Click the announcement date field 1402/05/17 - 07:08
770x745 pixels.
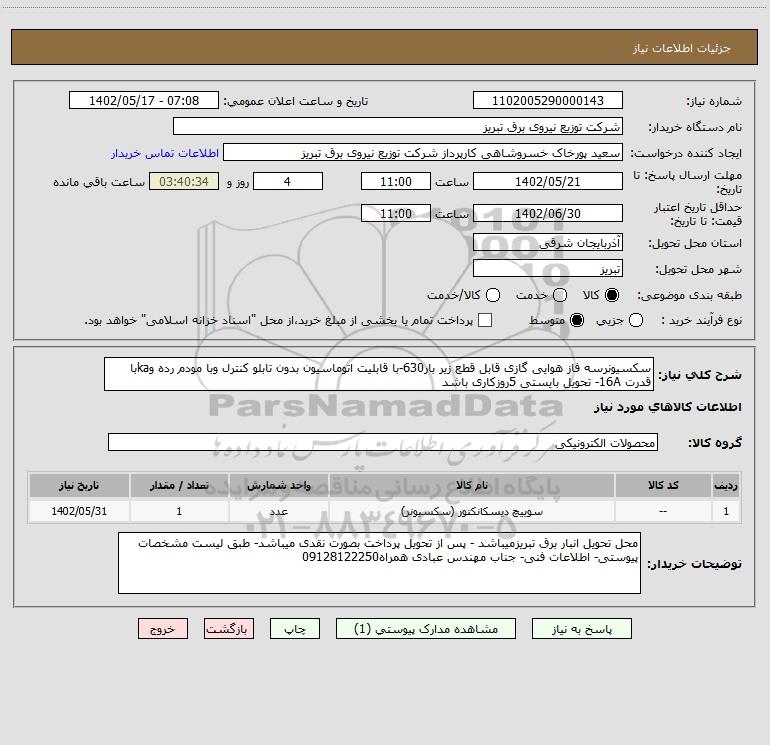[144, 100]
